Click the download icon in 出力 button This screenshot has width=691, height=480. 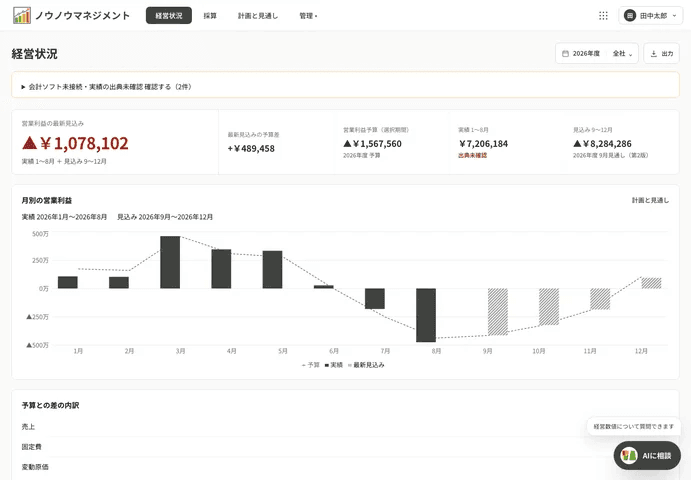[654, 54]
